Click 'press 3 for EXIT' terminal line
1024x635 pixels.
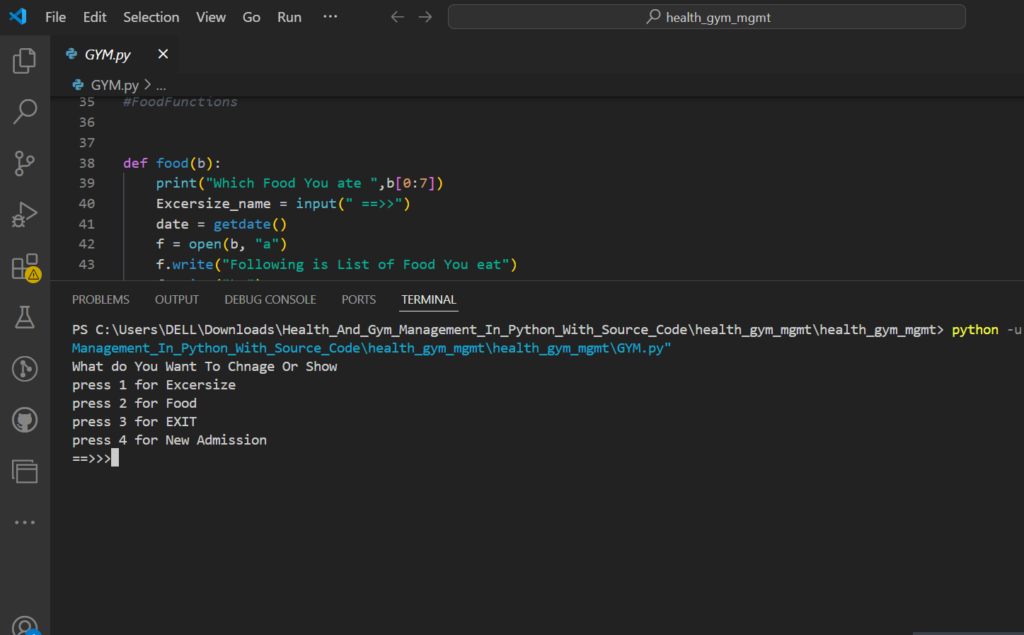135,422
